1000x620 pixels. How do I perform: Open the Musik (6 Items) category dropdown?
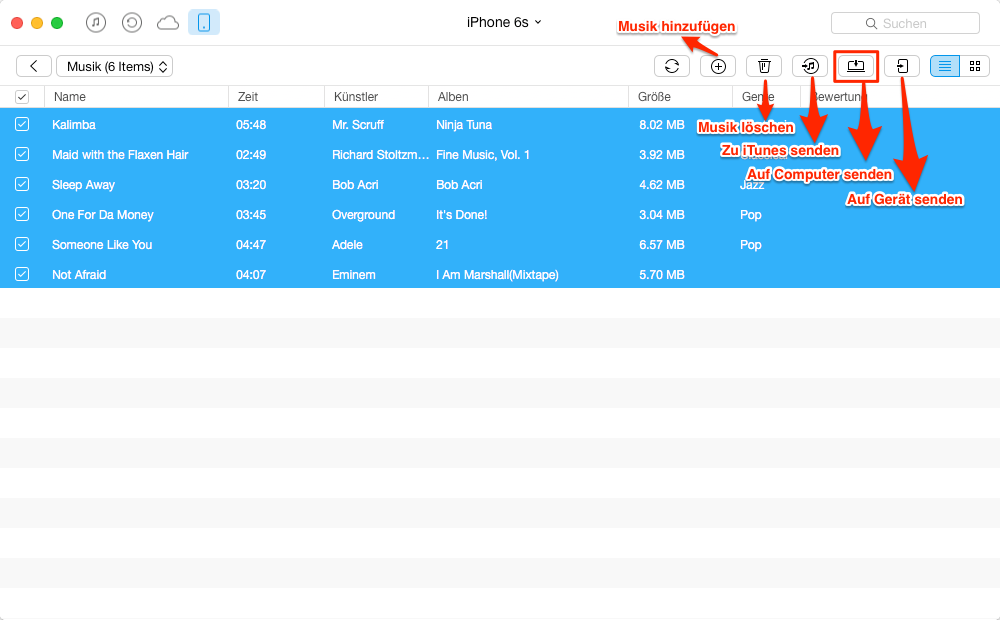tap(115, 66)
